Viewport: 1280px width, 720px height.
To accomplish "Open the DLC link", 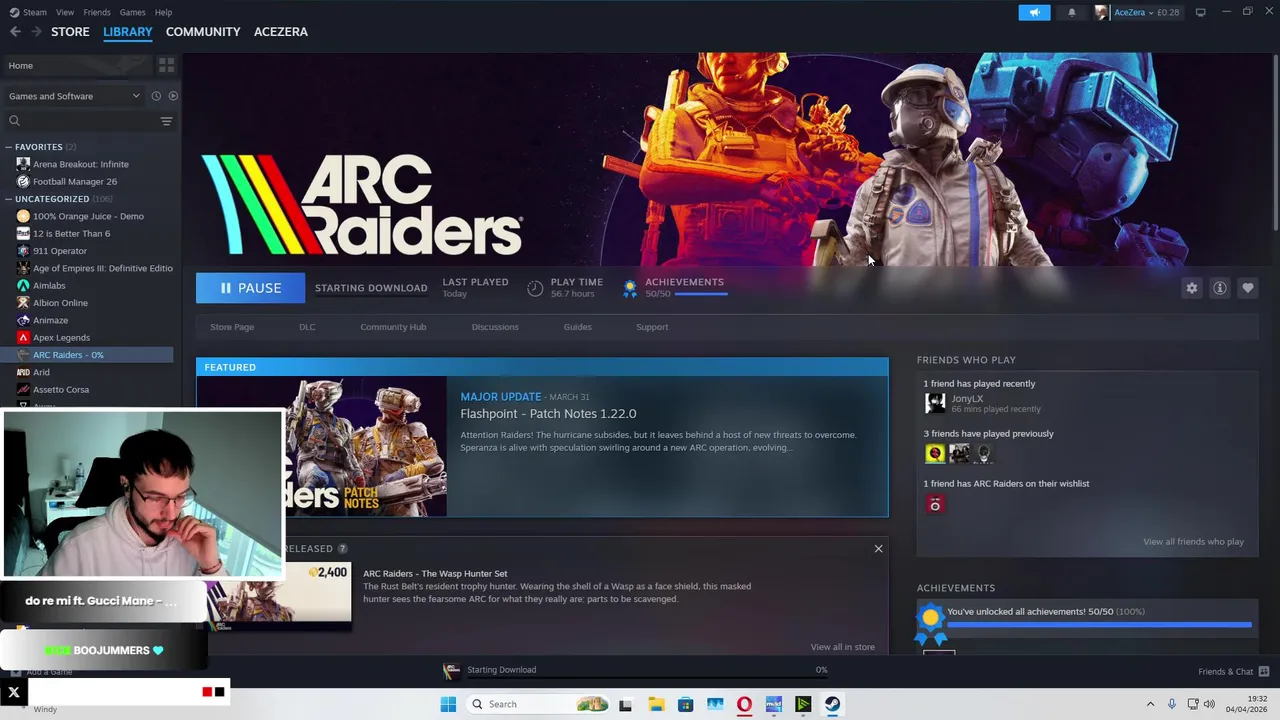I will click(307, 327).
